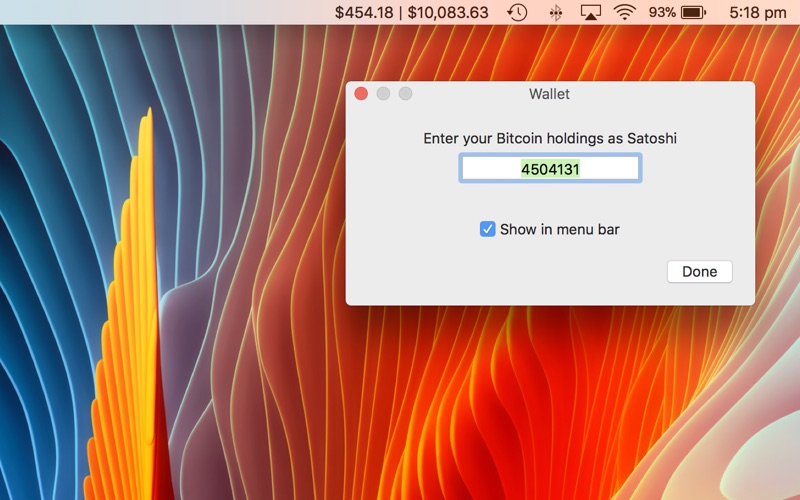Focus the Satoshi holdings input field

pyautogui.click(x=550, y=168)
